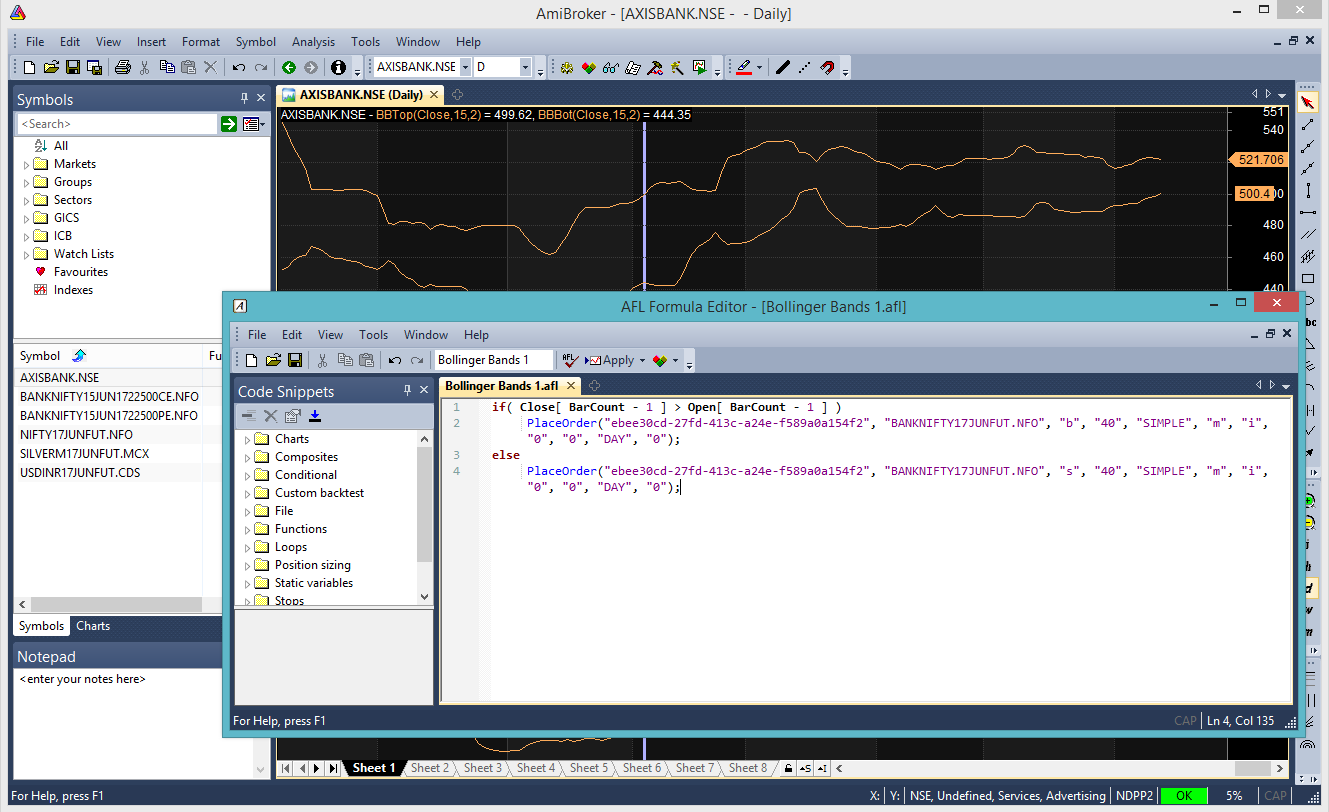Open the Symbol menu in AmiBroker

point(256,42)
